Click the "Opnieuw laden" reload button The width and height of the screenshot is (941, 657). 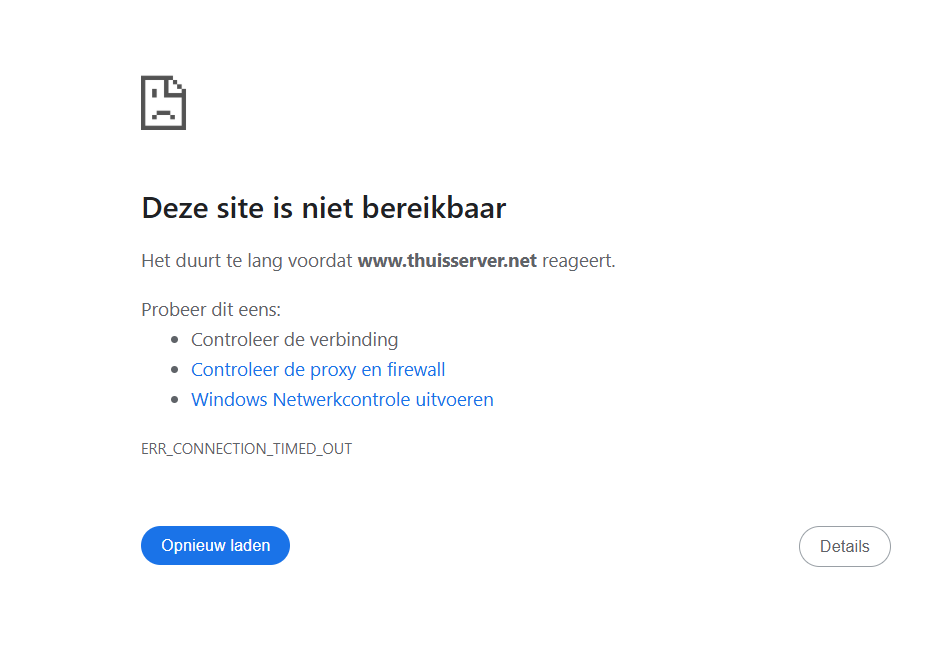(x=215, y=545)
